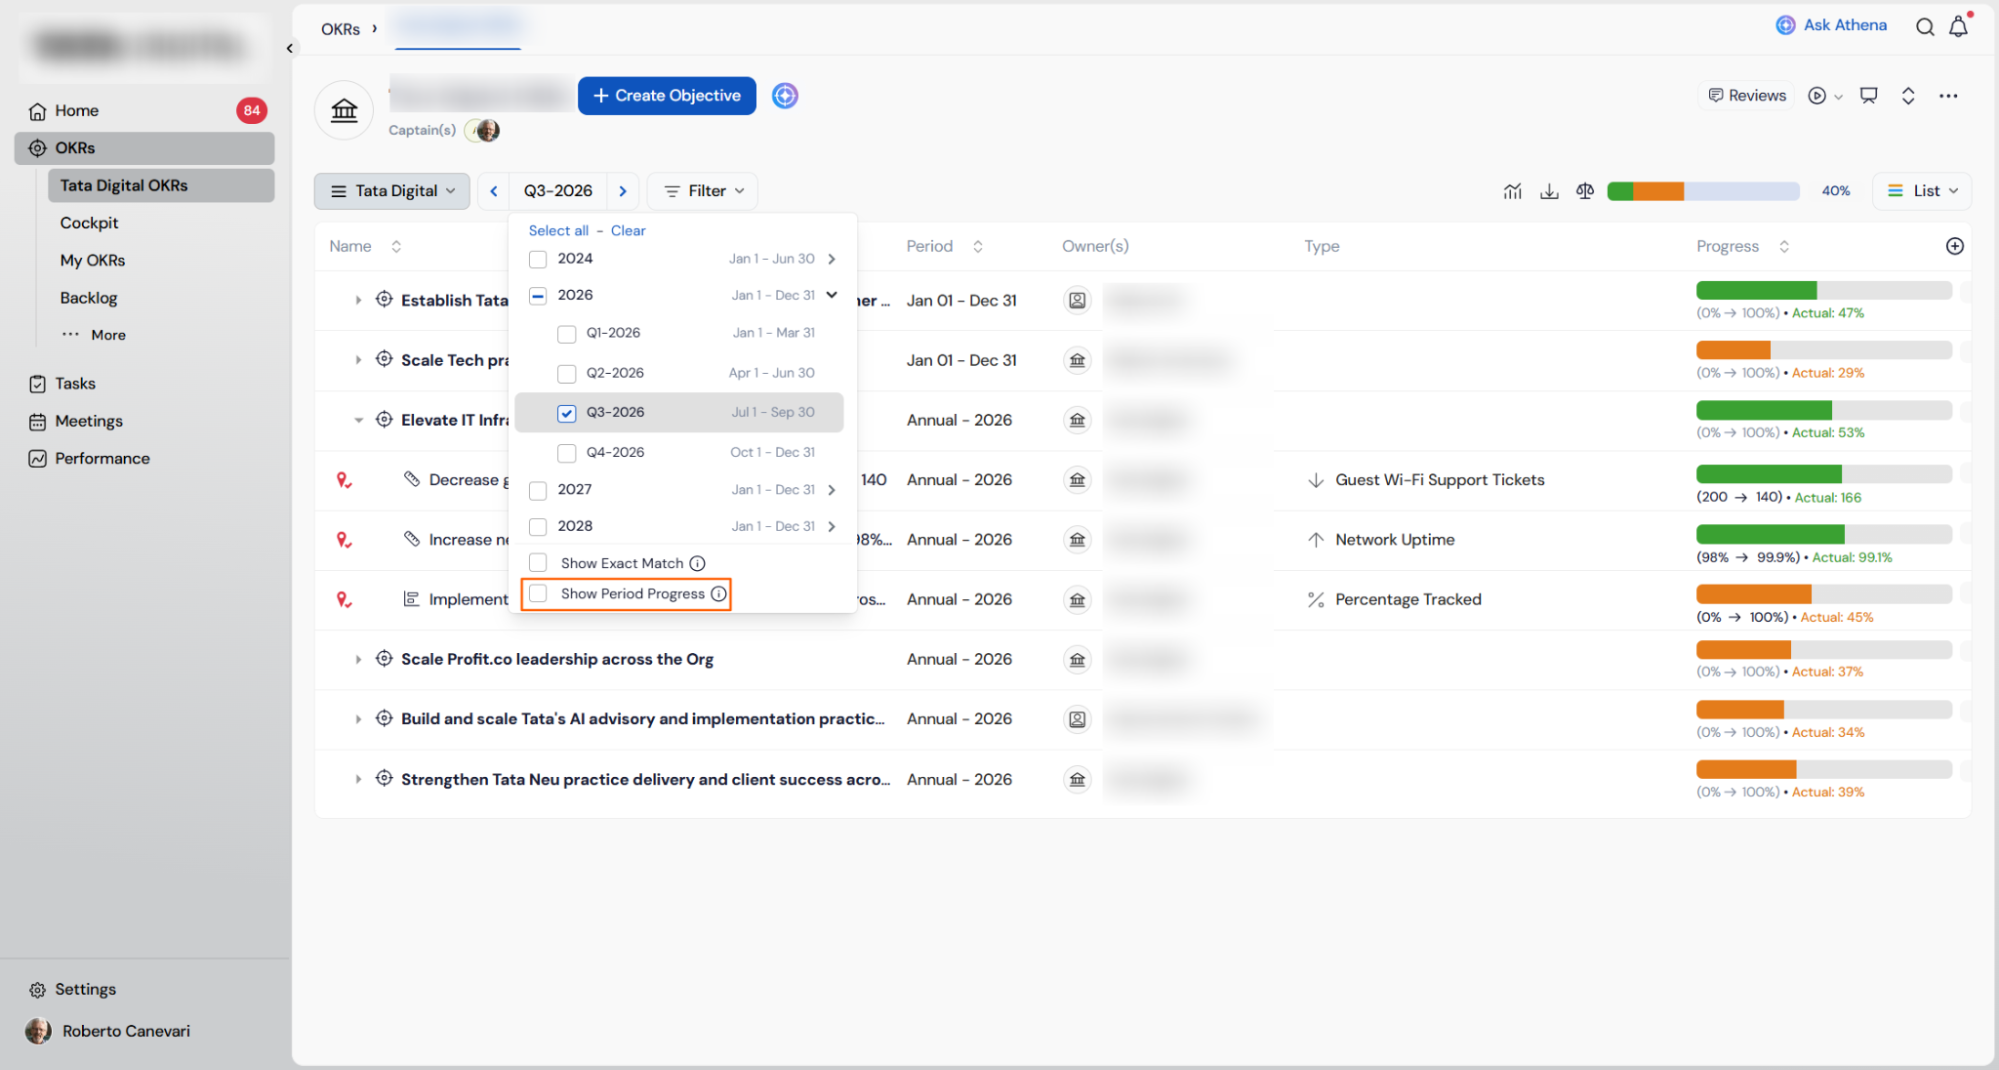Click the Select all link
Viewport: 1999px width, 1070px height.
point(559,231)
